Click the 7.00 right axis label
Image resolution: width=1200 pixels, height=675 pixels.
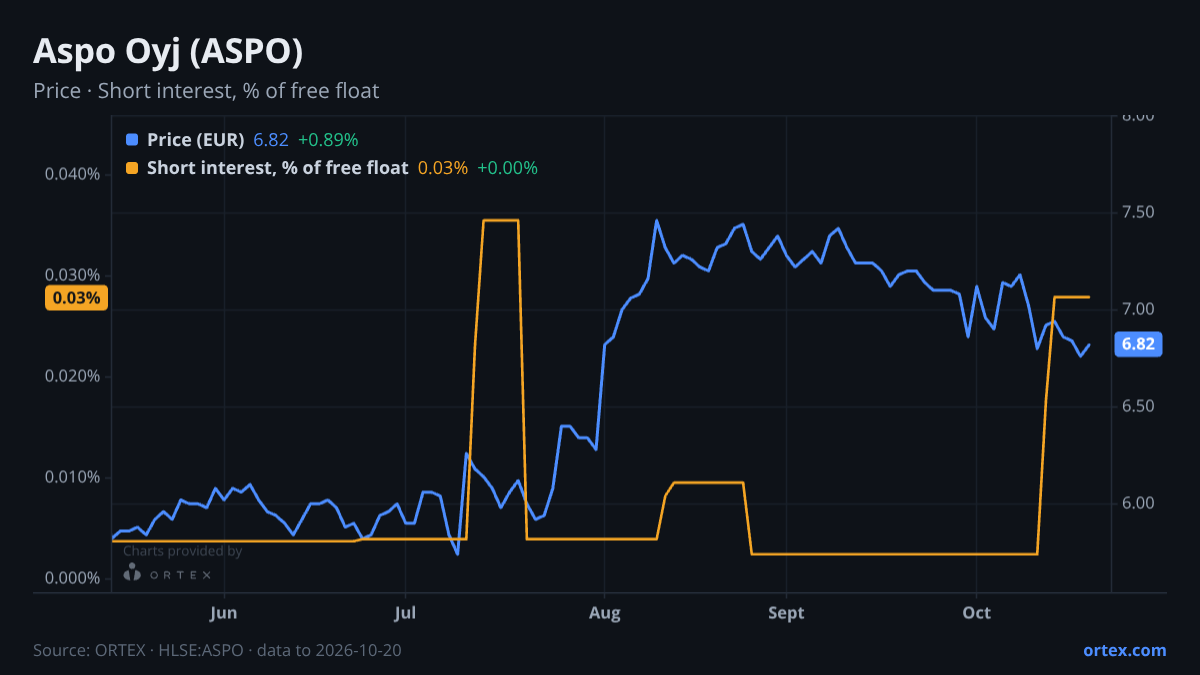point(1138,309)
